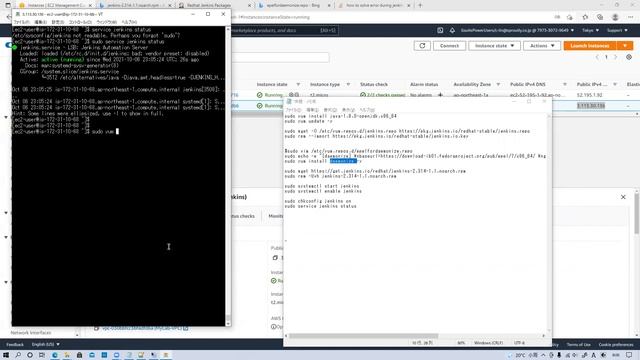Go to previous instances page arrow
640x360 pixels.
click(597, 57)
